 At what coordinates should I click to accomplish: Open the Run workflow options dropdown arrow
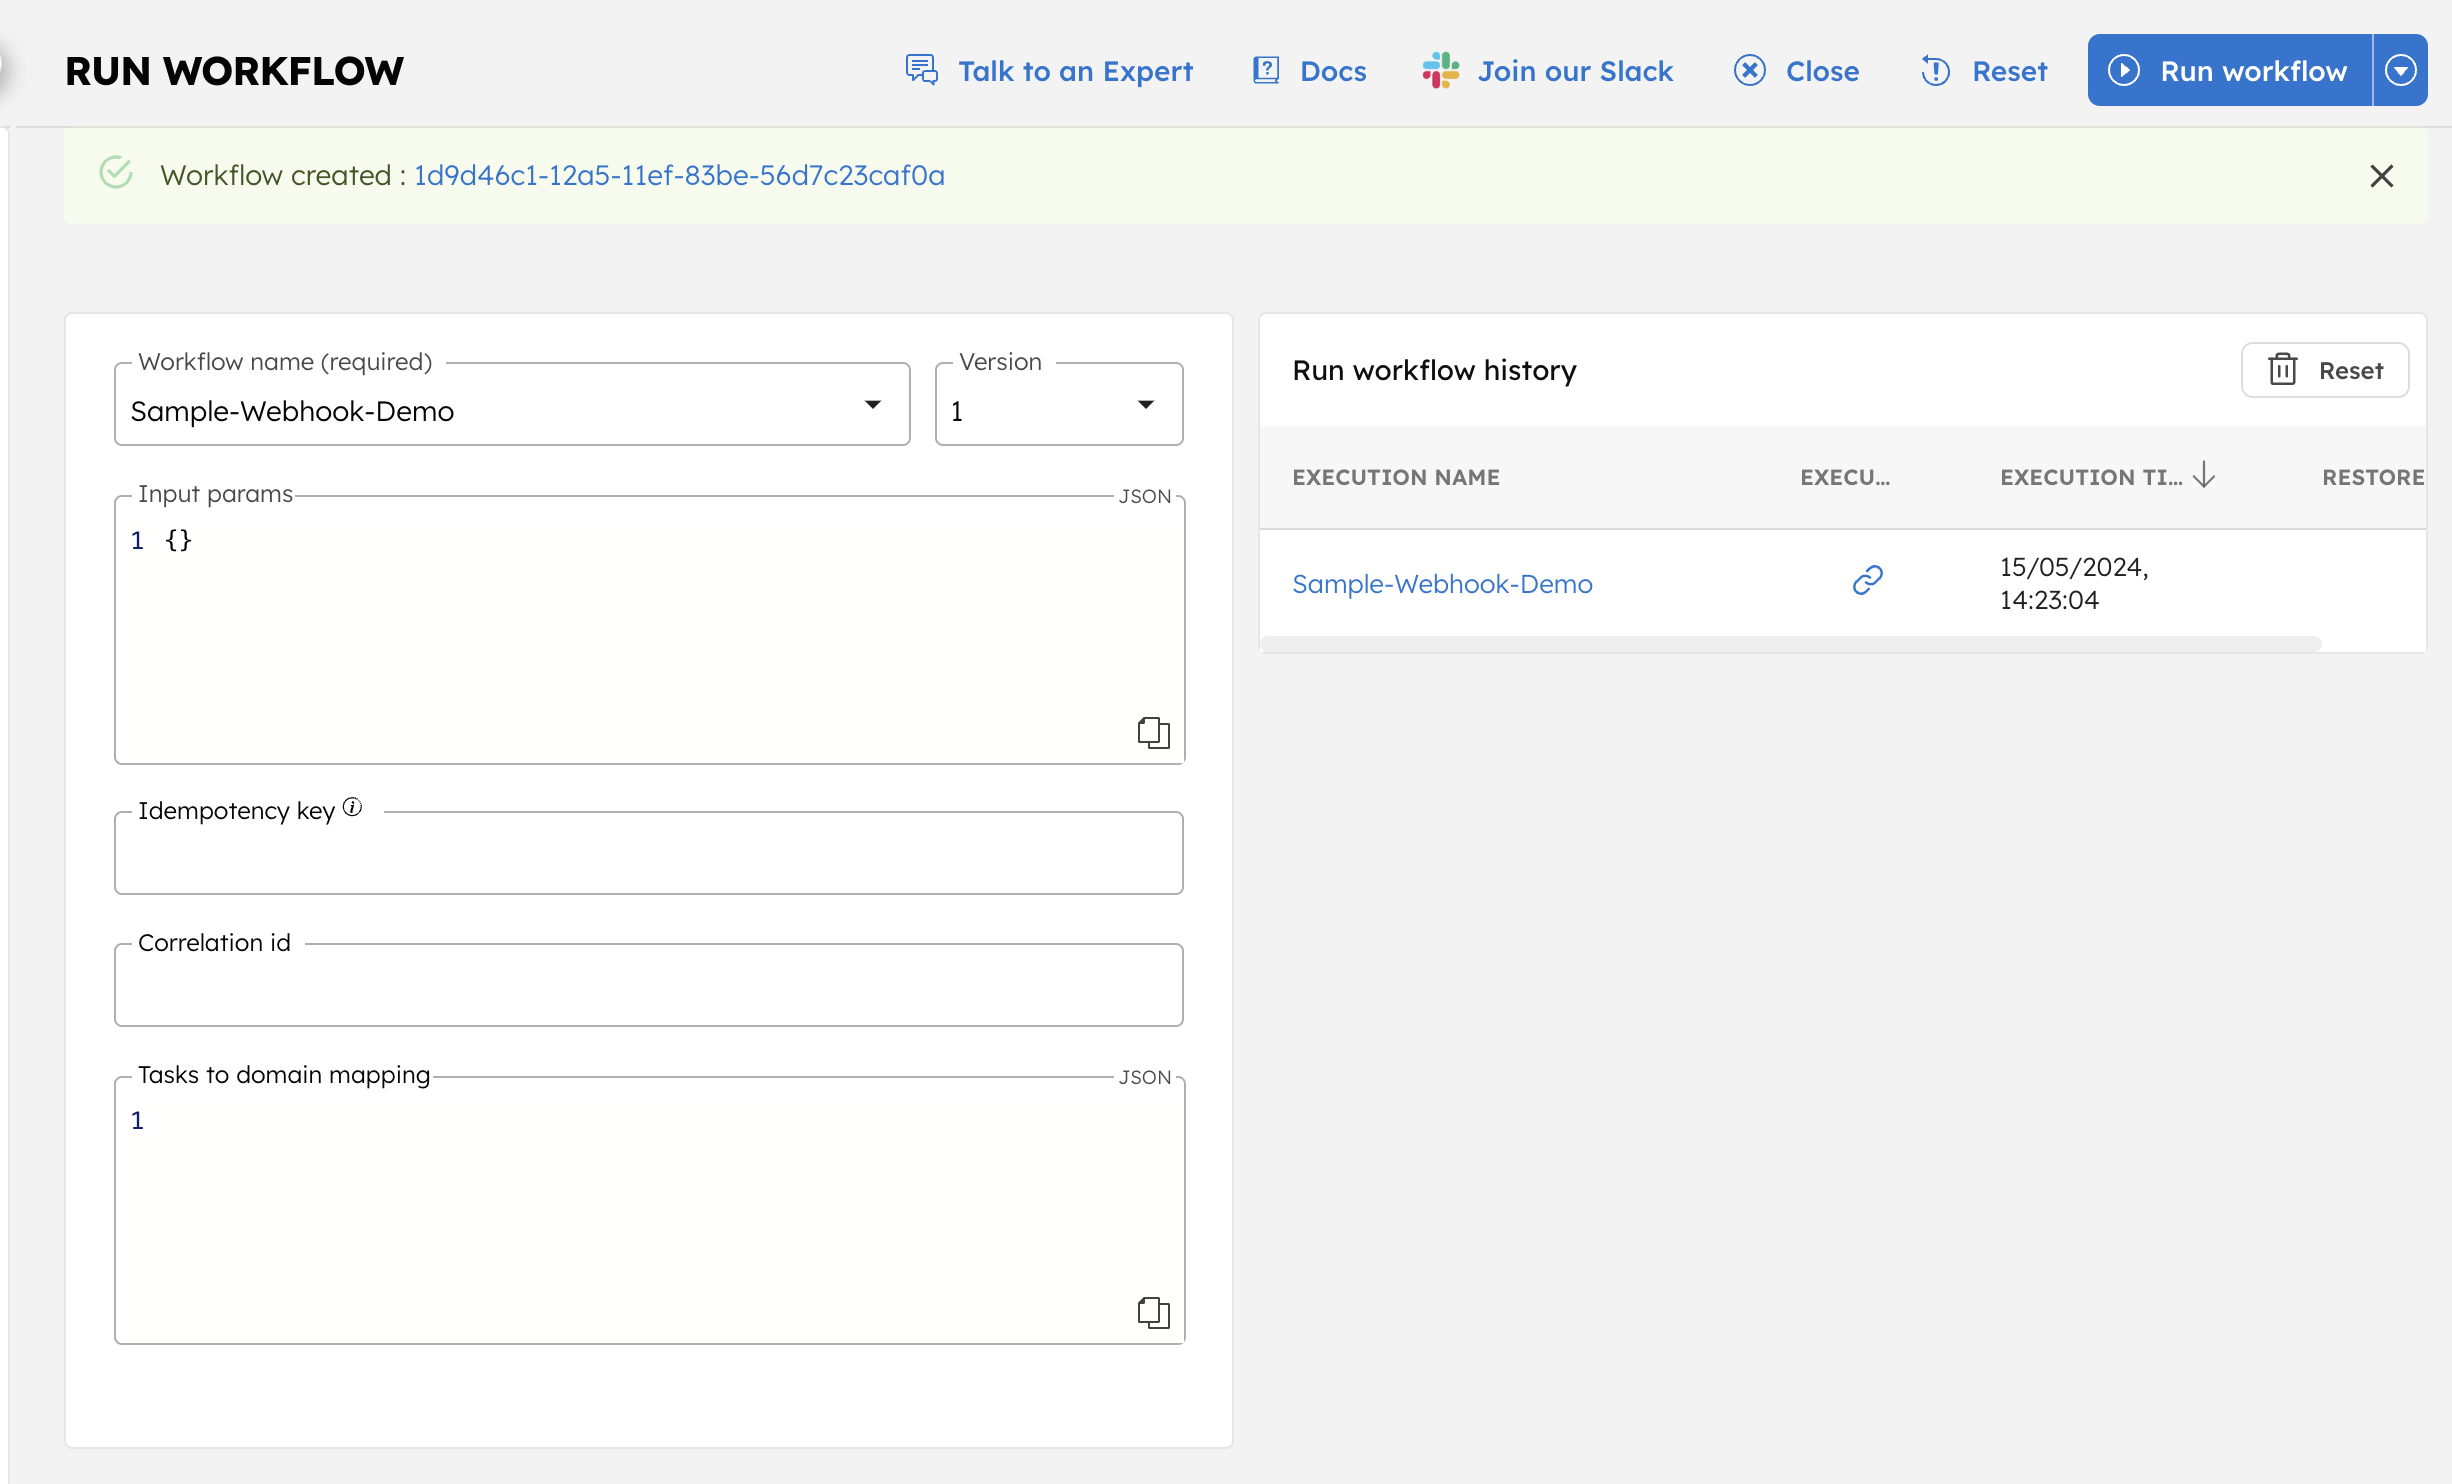2400,69
